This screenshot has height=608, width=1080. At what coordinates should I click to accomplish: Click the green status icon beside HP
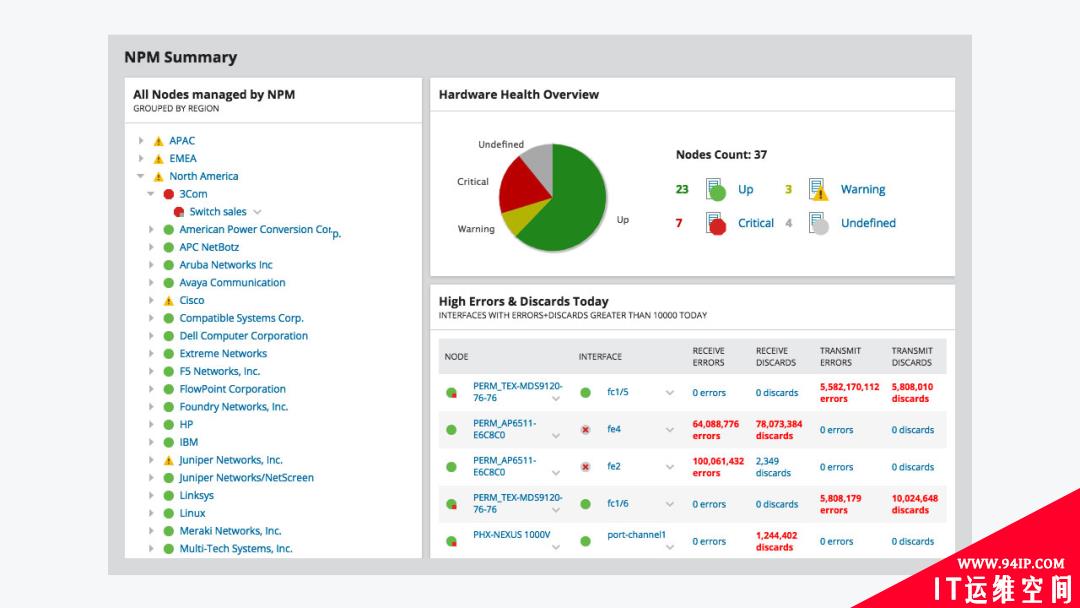click(x=169, y=425)
